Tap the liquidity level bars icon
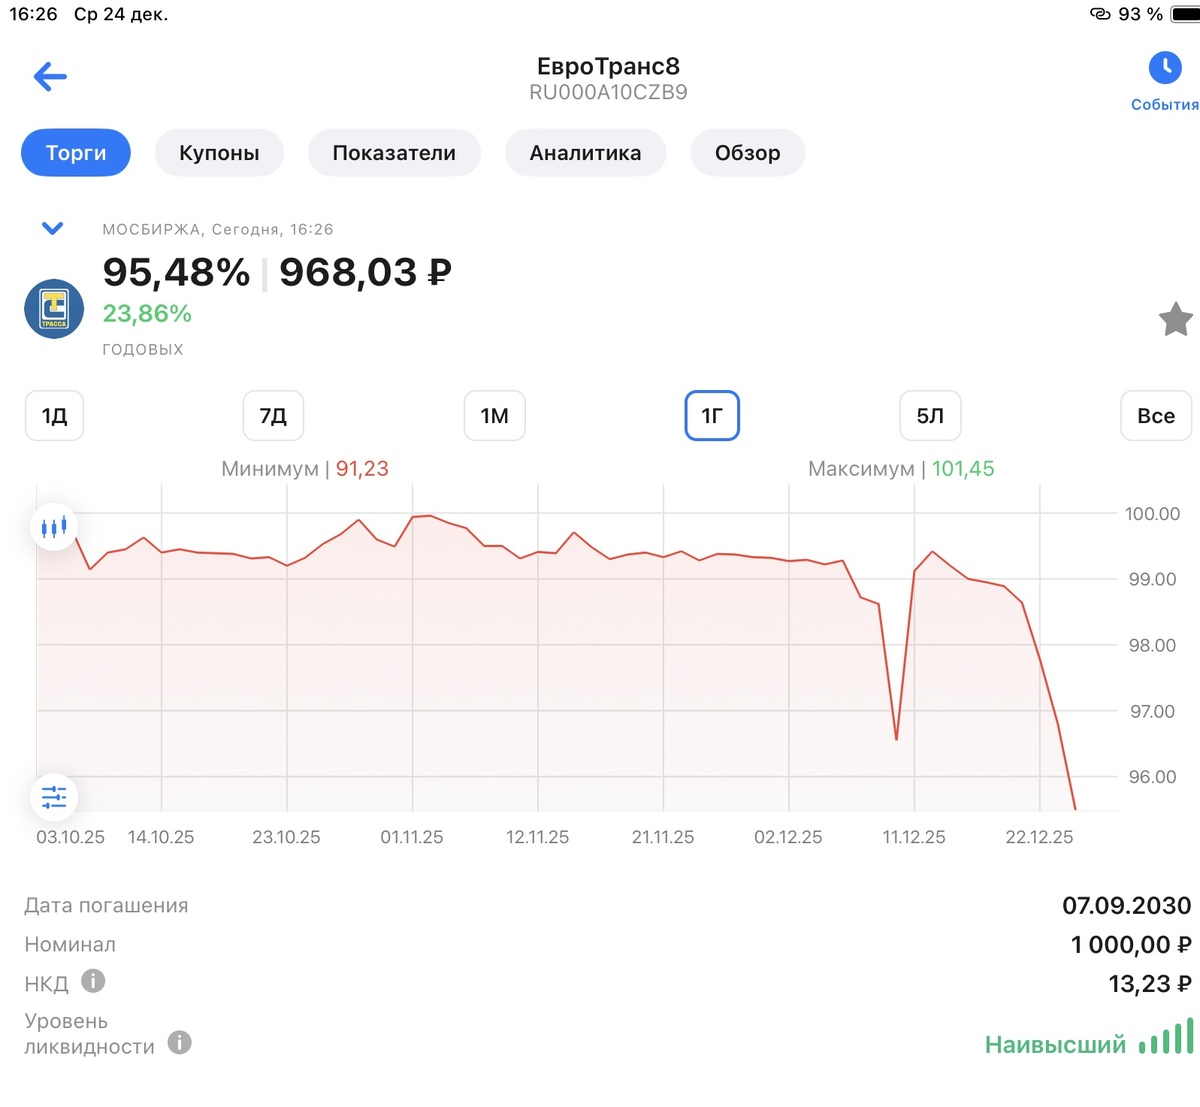The width and height of the screenshot is (1200, 1107). [x=1166, y=1037]
